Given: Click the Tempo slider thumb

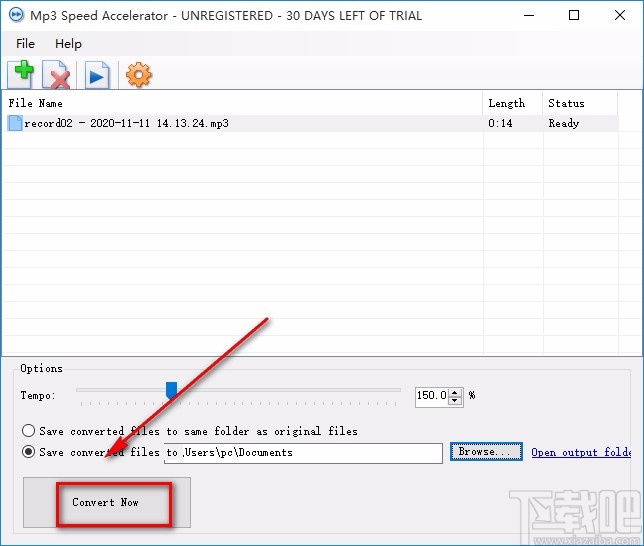Looking at the screenshot, I should pos(171,390).
